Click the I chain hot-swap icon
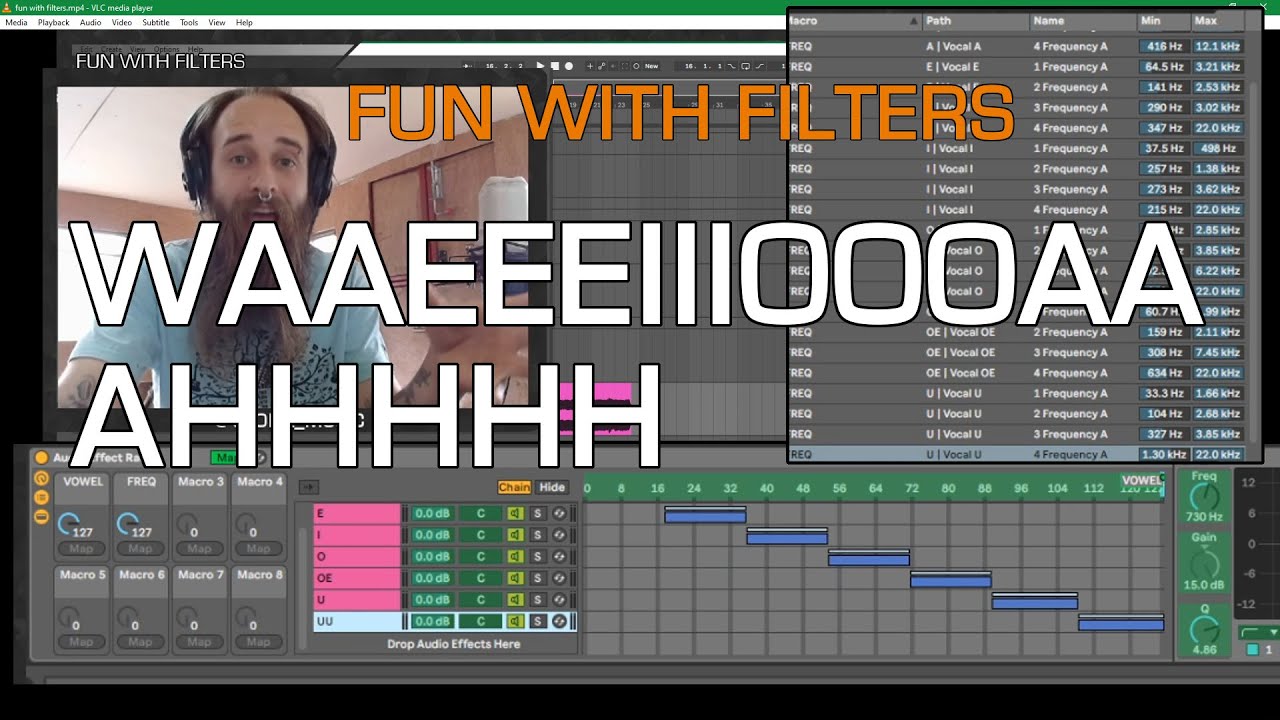The height and width of the screenshot is (720, 1280). click(559, 535)
